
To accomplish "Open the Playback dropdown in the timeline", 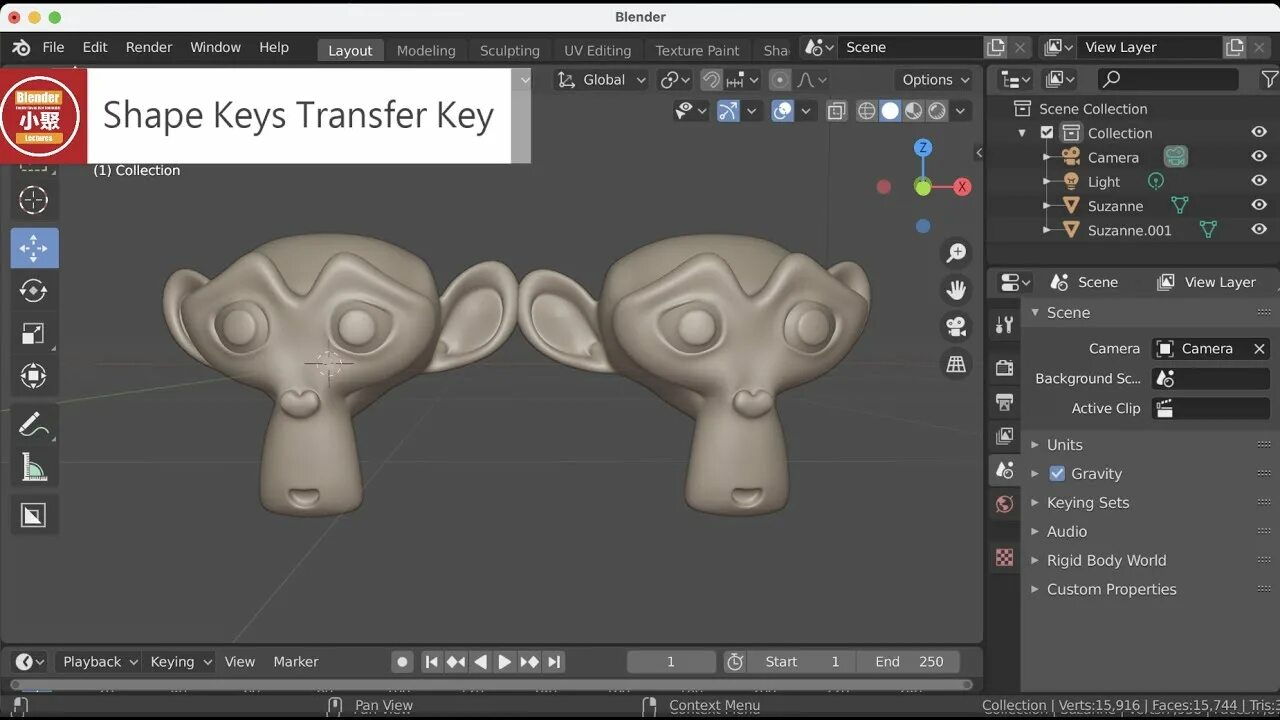I will tap(97, 661).
